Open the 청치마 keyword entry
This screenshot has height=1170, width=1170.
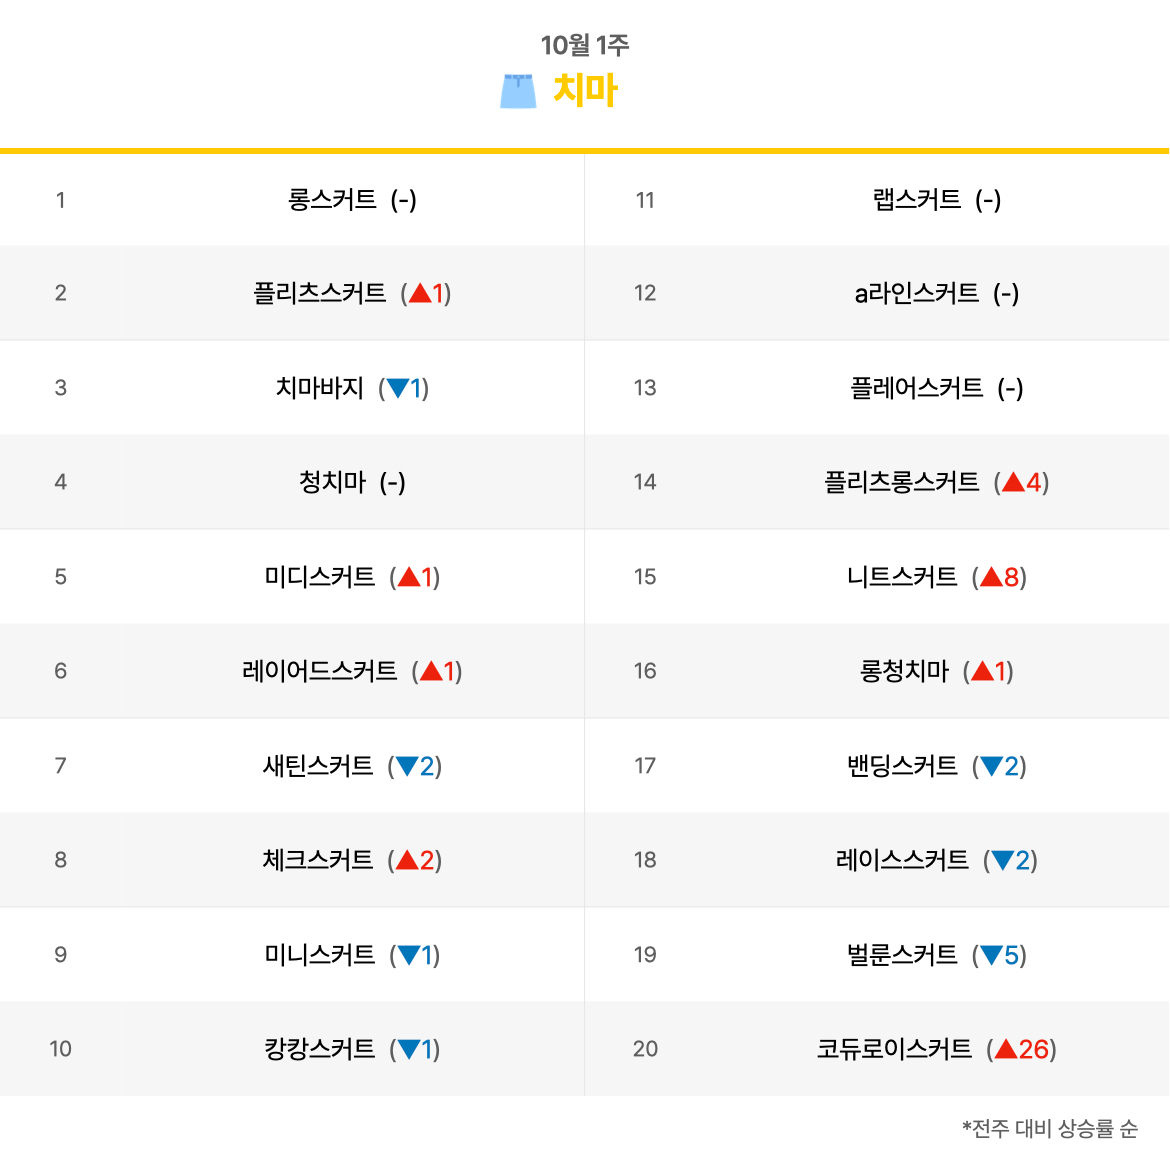pos(333,482)
